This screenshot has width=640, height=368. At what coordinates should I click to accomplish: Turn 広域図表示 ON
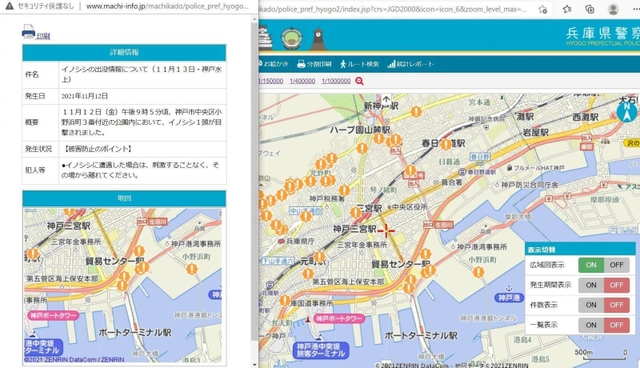591,265
